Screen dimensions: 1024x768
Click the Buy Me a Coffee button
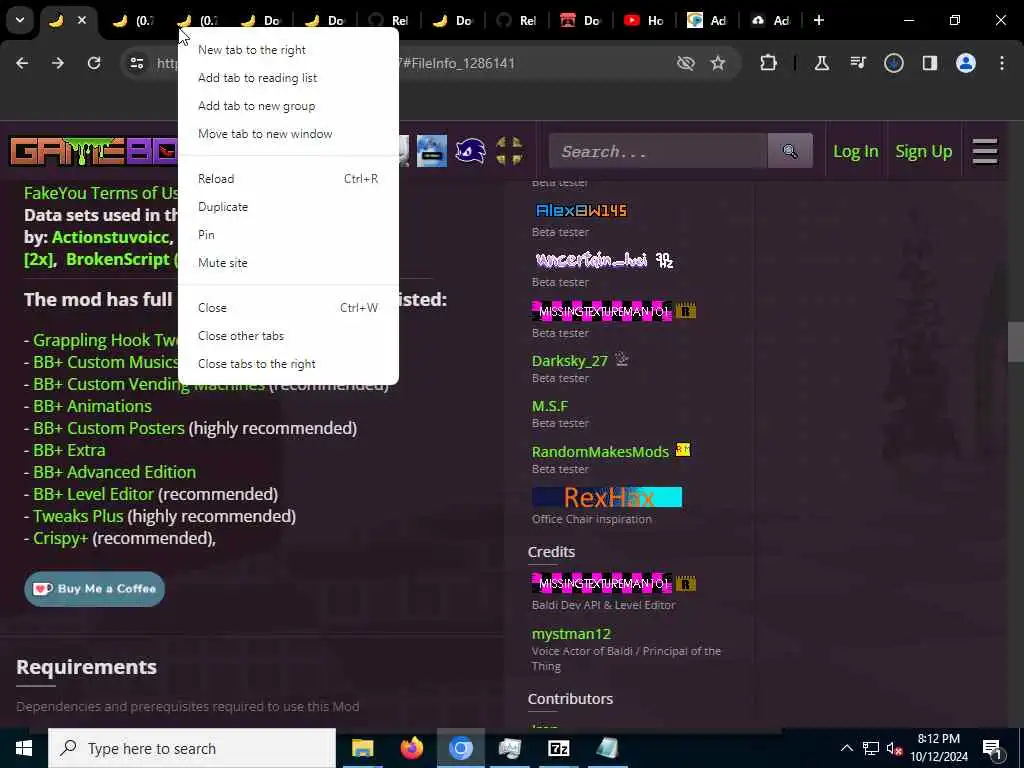95,588
